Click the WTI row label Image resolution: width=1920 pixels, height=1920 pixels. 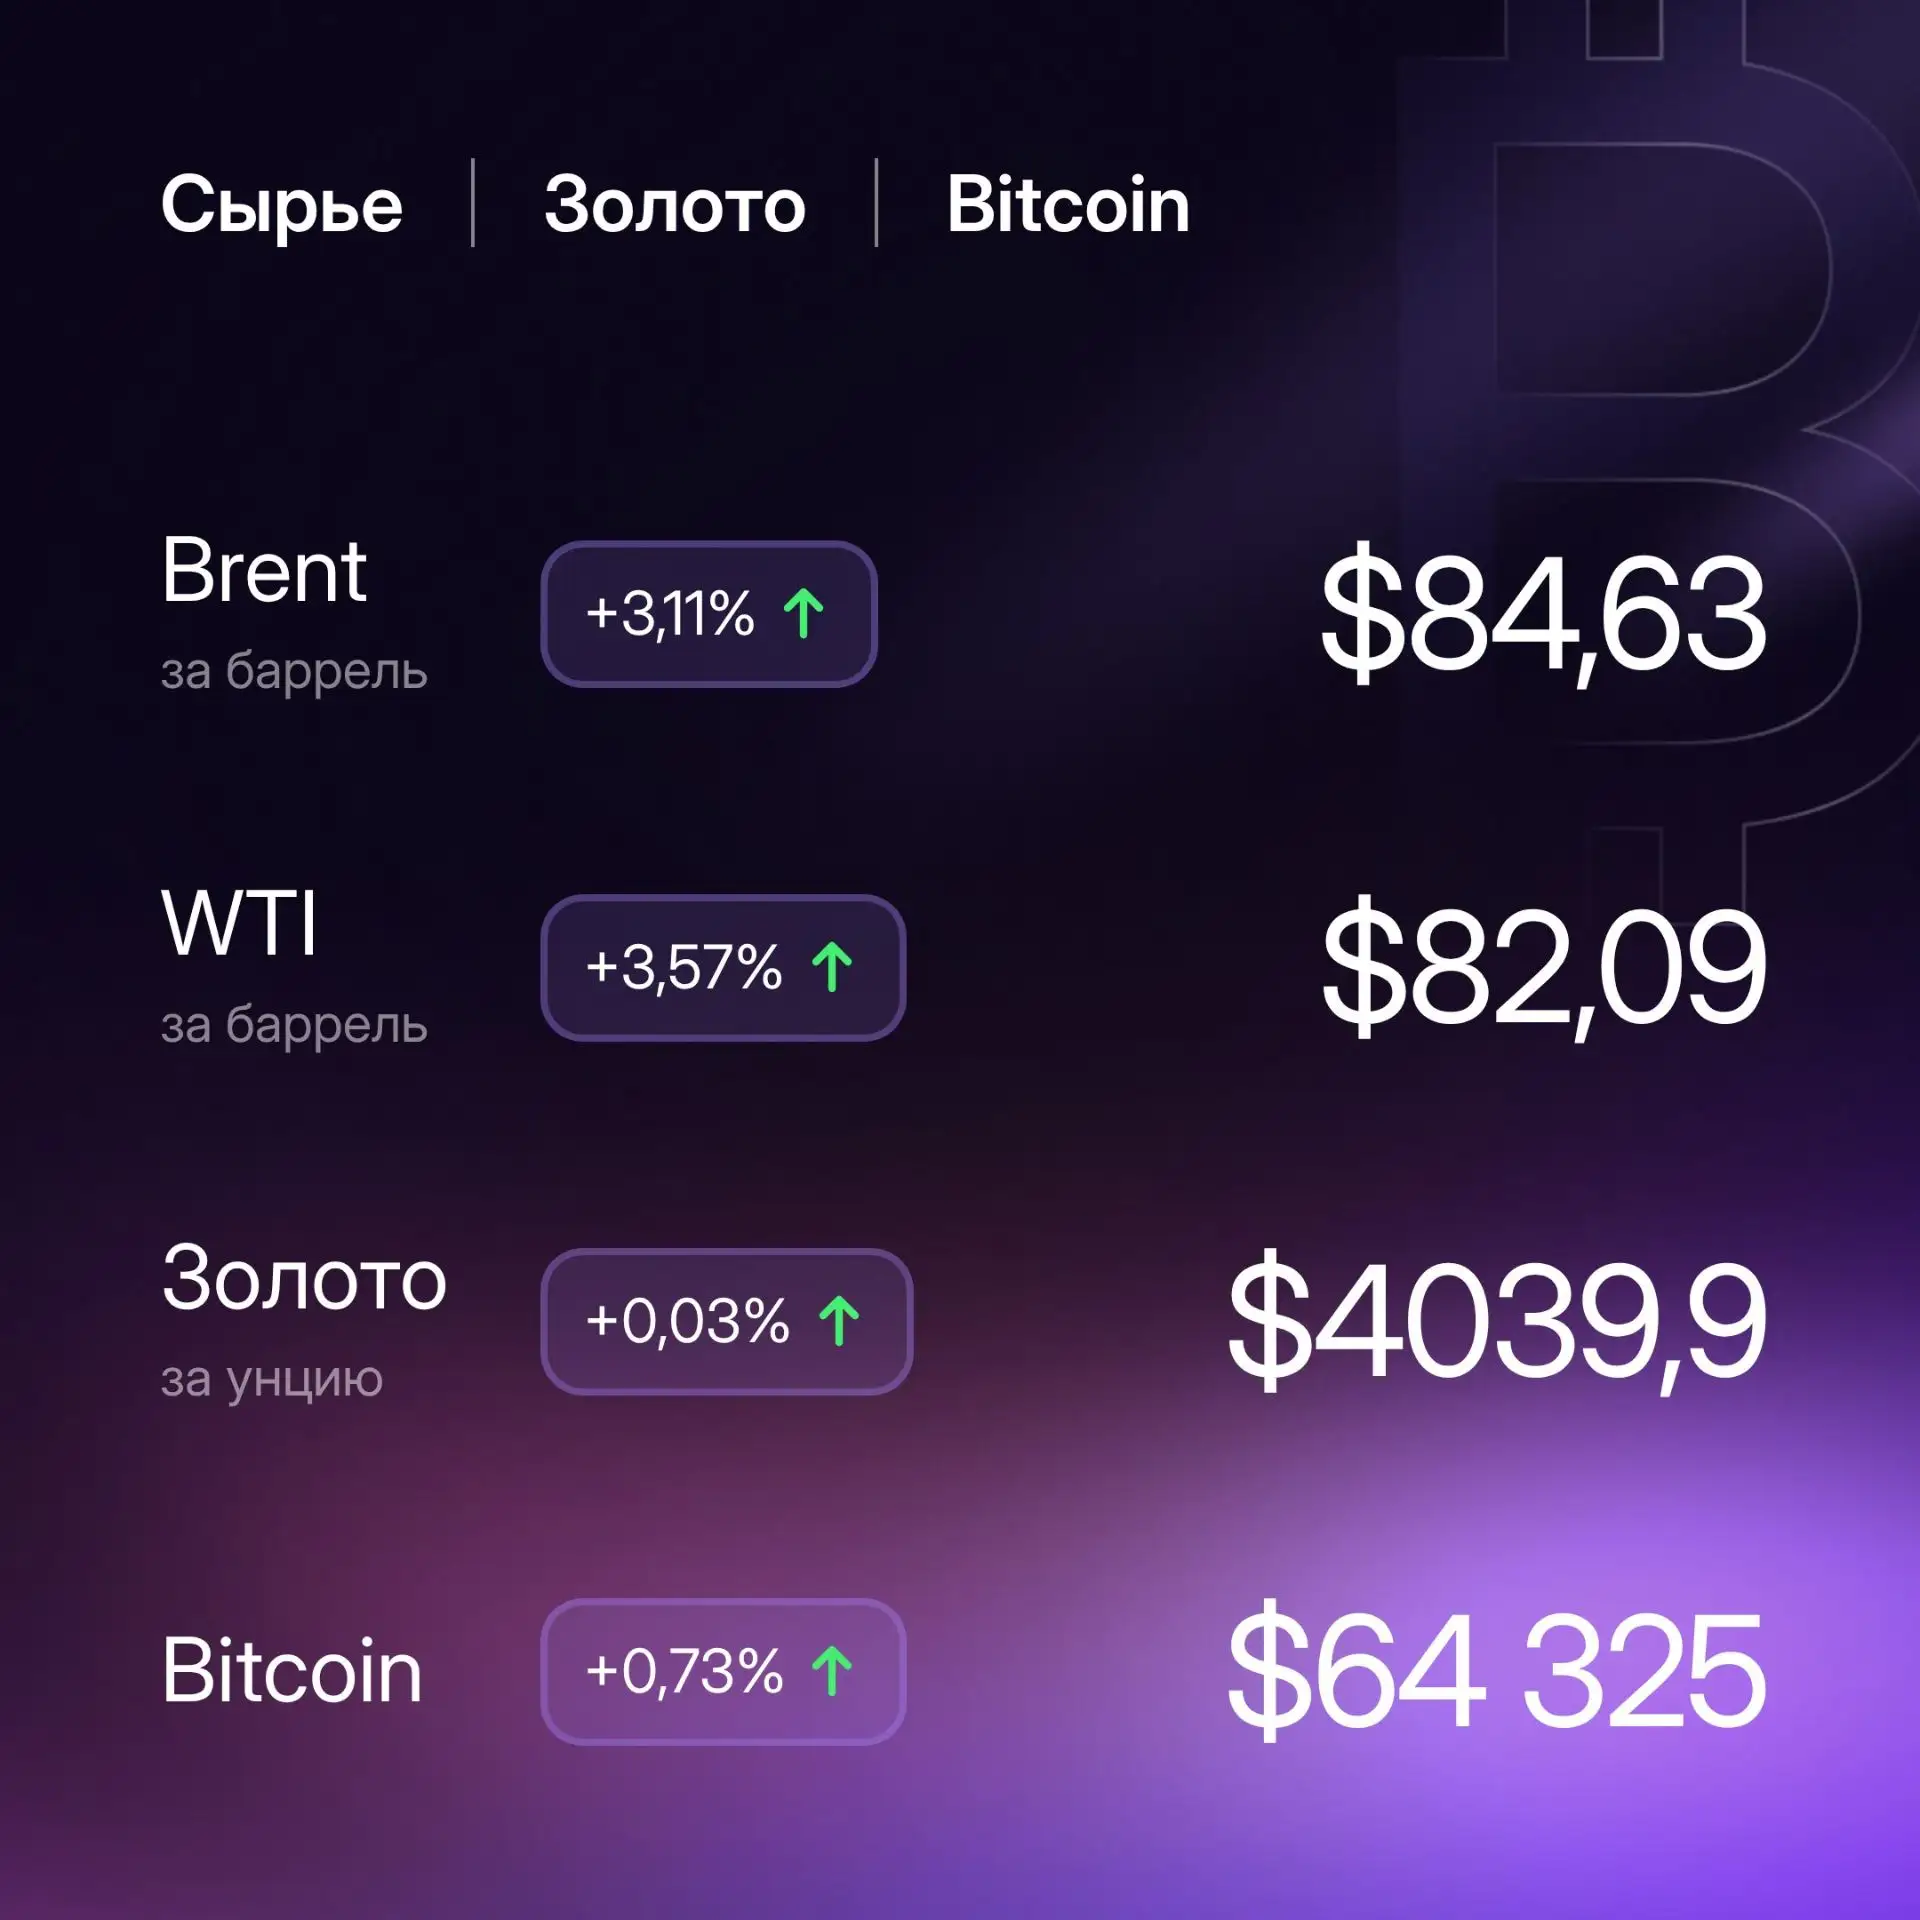(239, 924)
